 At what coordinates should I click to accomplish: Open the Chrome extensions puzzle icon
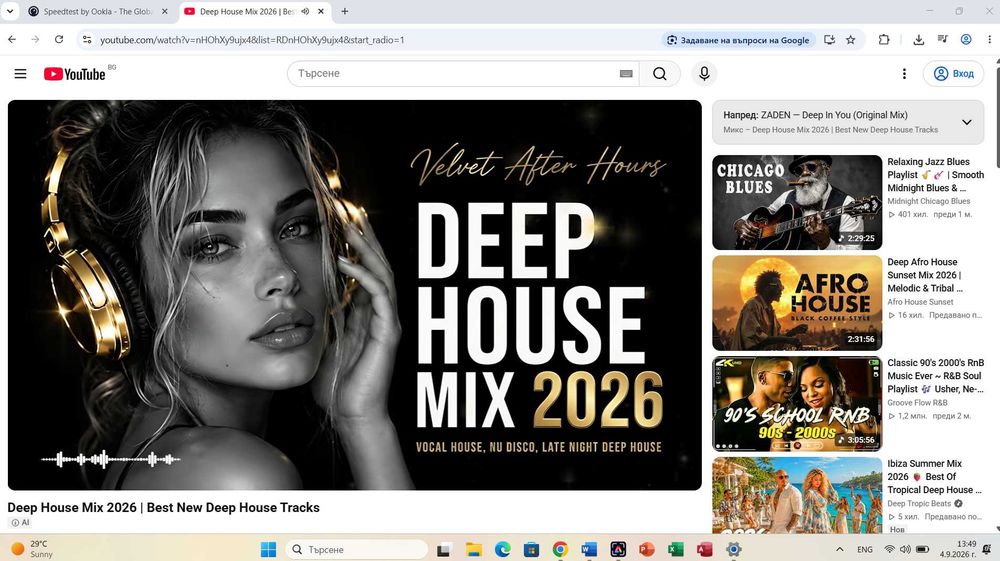point(883,40)
